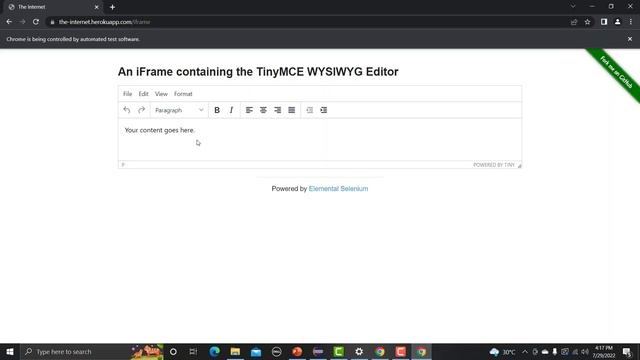Dismiss the automated test software banner

click(x=630, y=39)
